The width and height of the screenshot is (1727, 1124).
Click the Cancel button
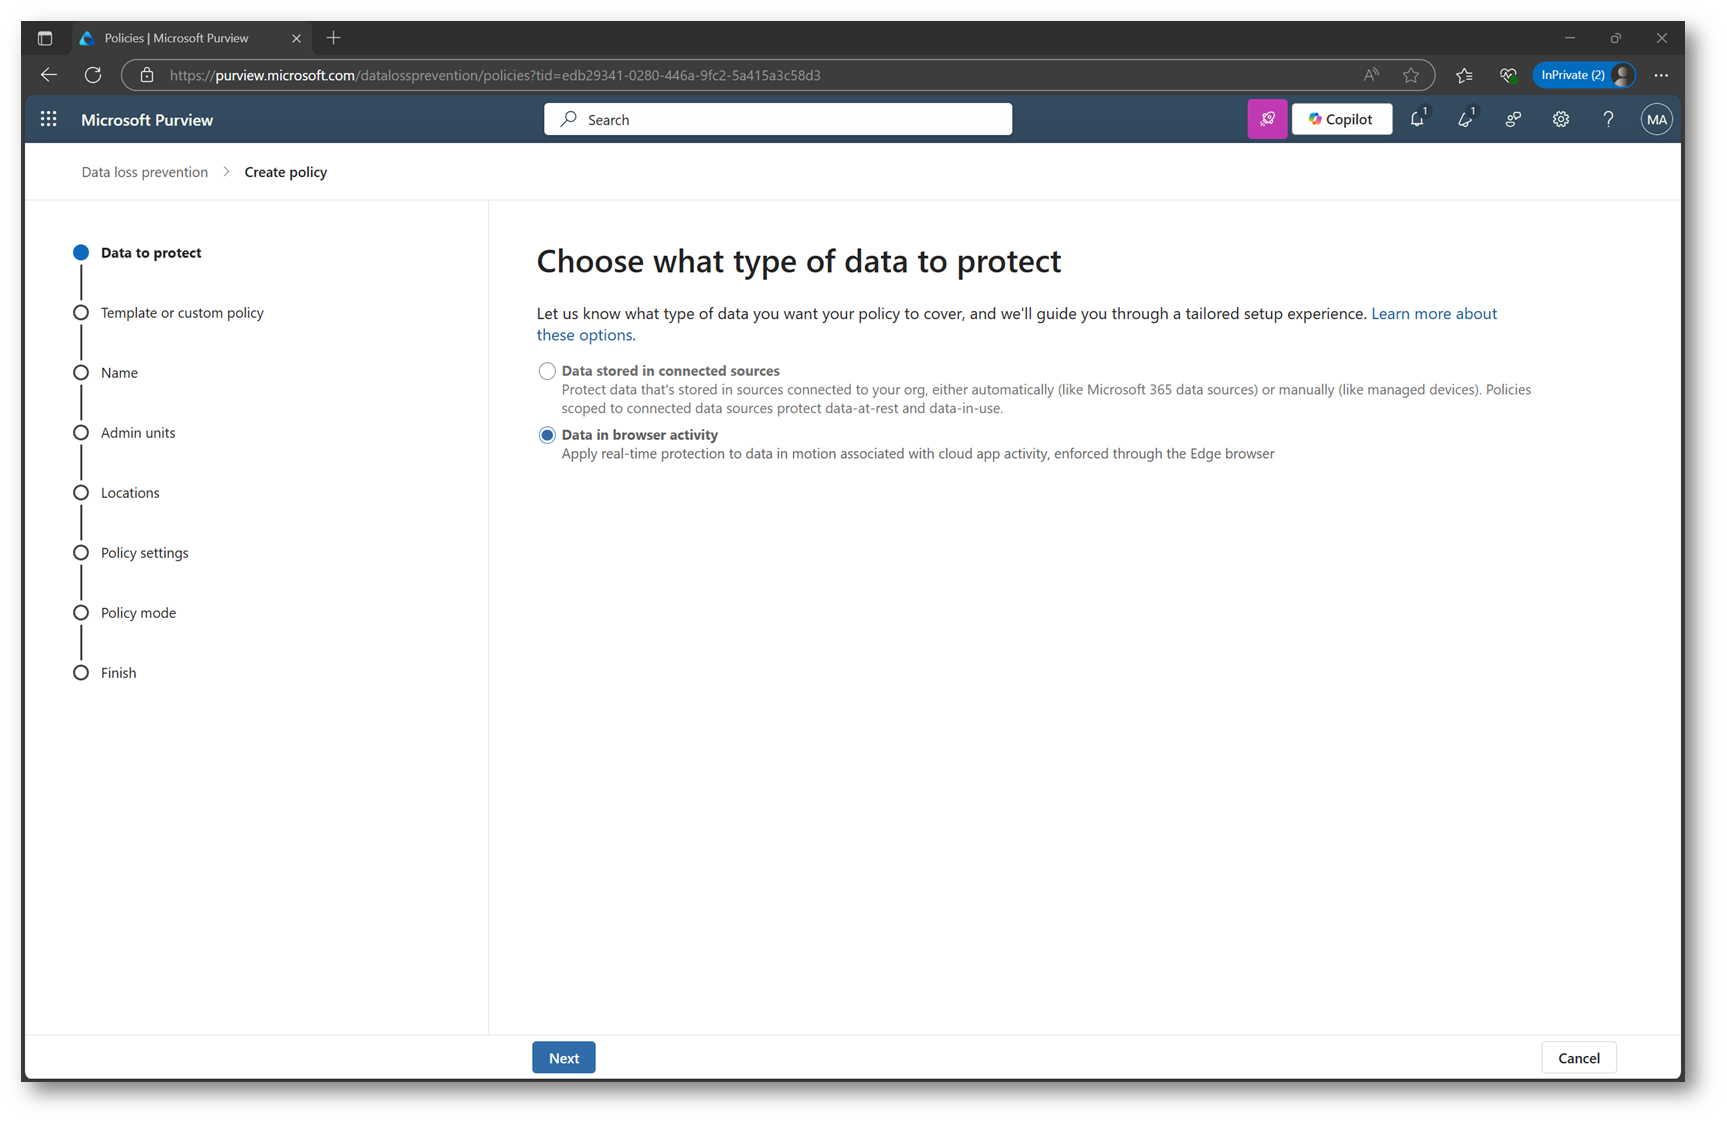point(1578,1057)
